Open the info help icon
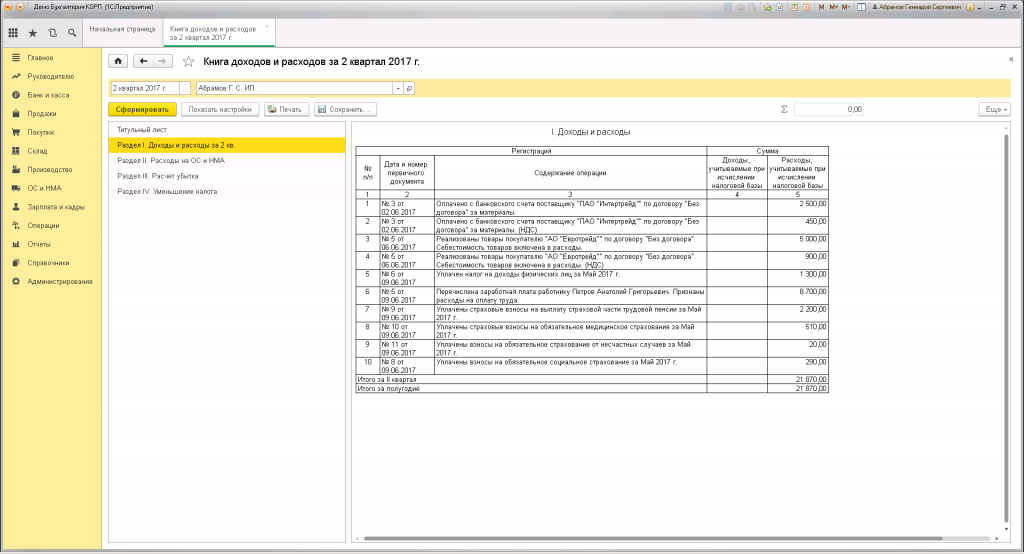The width and height of the screenshot is (1024, 554). (x=970, y=7)
